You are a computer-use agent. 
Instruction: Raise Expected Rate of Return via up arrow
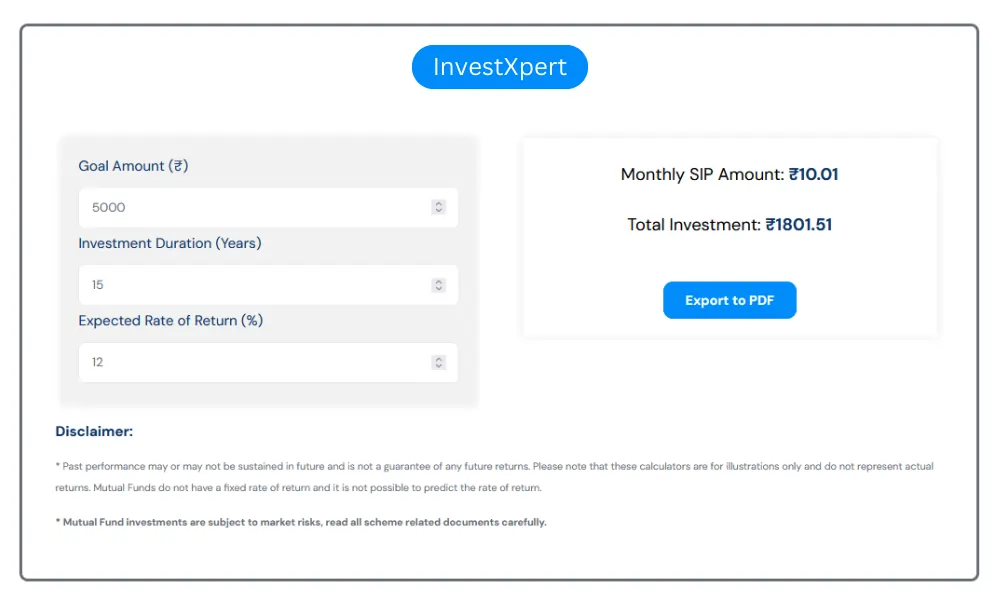point(438,358)
